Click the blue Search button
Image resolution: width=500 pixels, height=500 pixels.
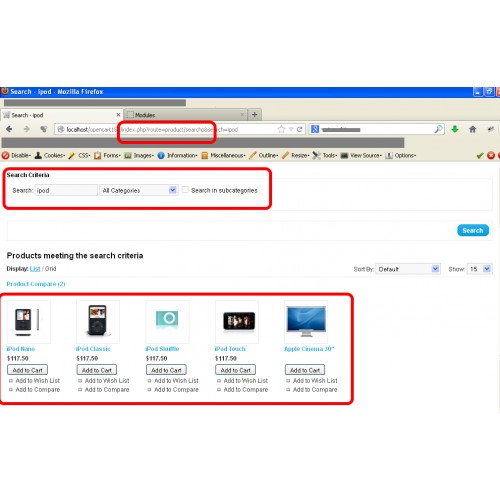[x=473, y=230]
